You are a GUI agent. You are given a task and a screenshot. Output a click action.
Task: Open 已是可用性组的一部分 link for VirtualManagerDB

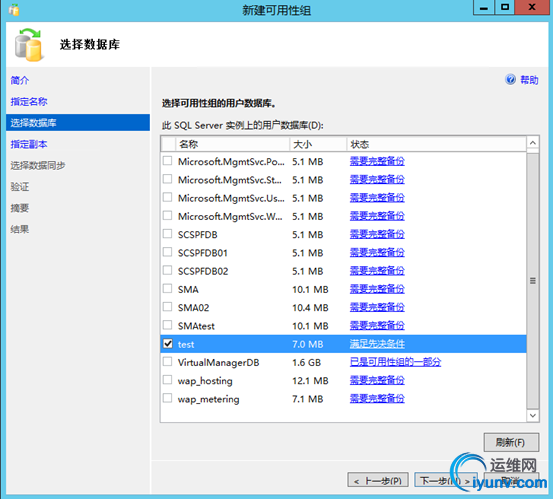395,362
